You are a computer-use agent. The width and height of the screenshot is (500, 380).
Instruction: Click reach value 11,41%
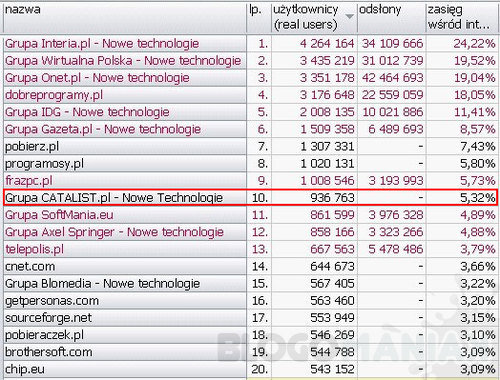[x=474, y=112]
